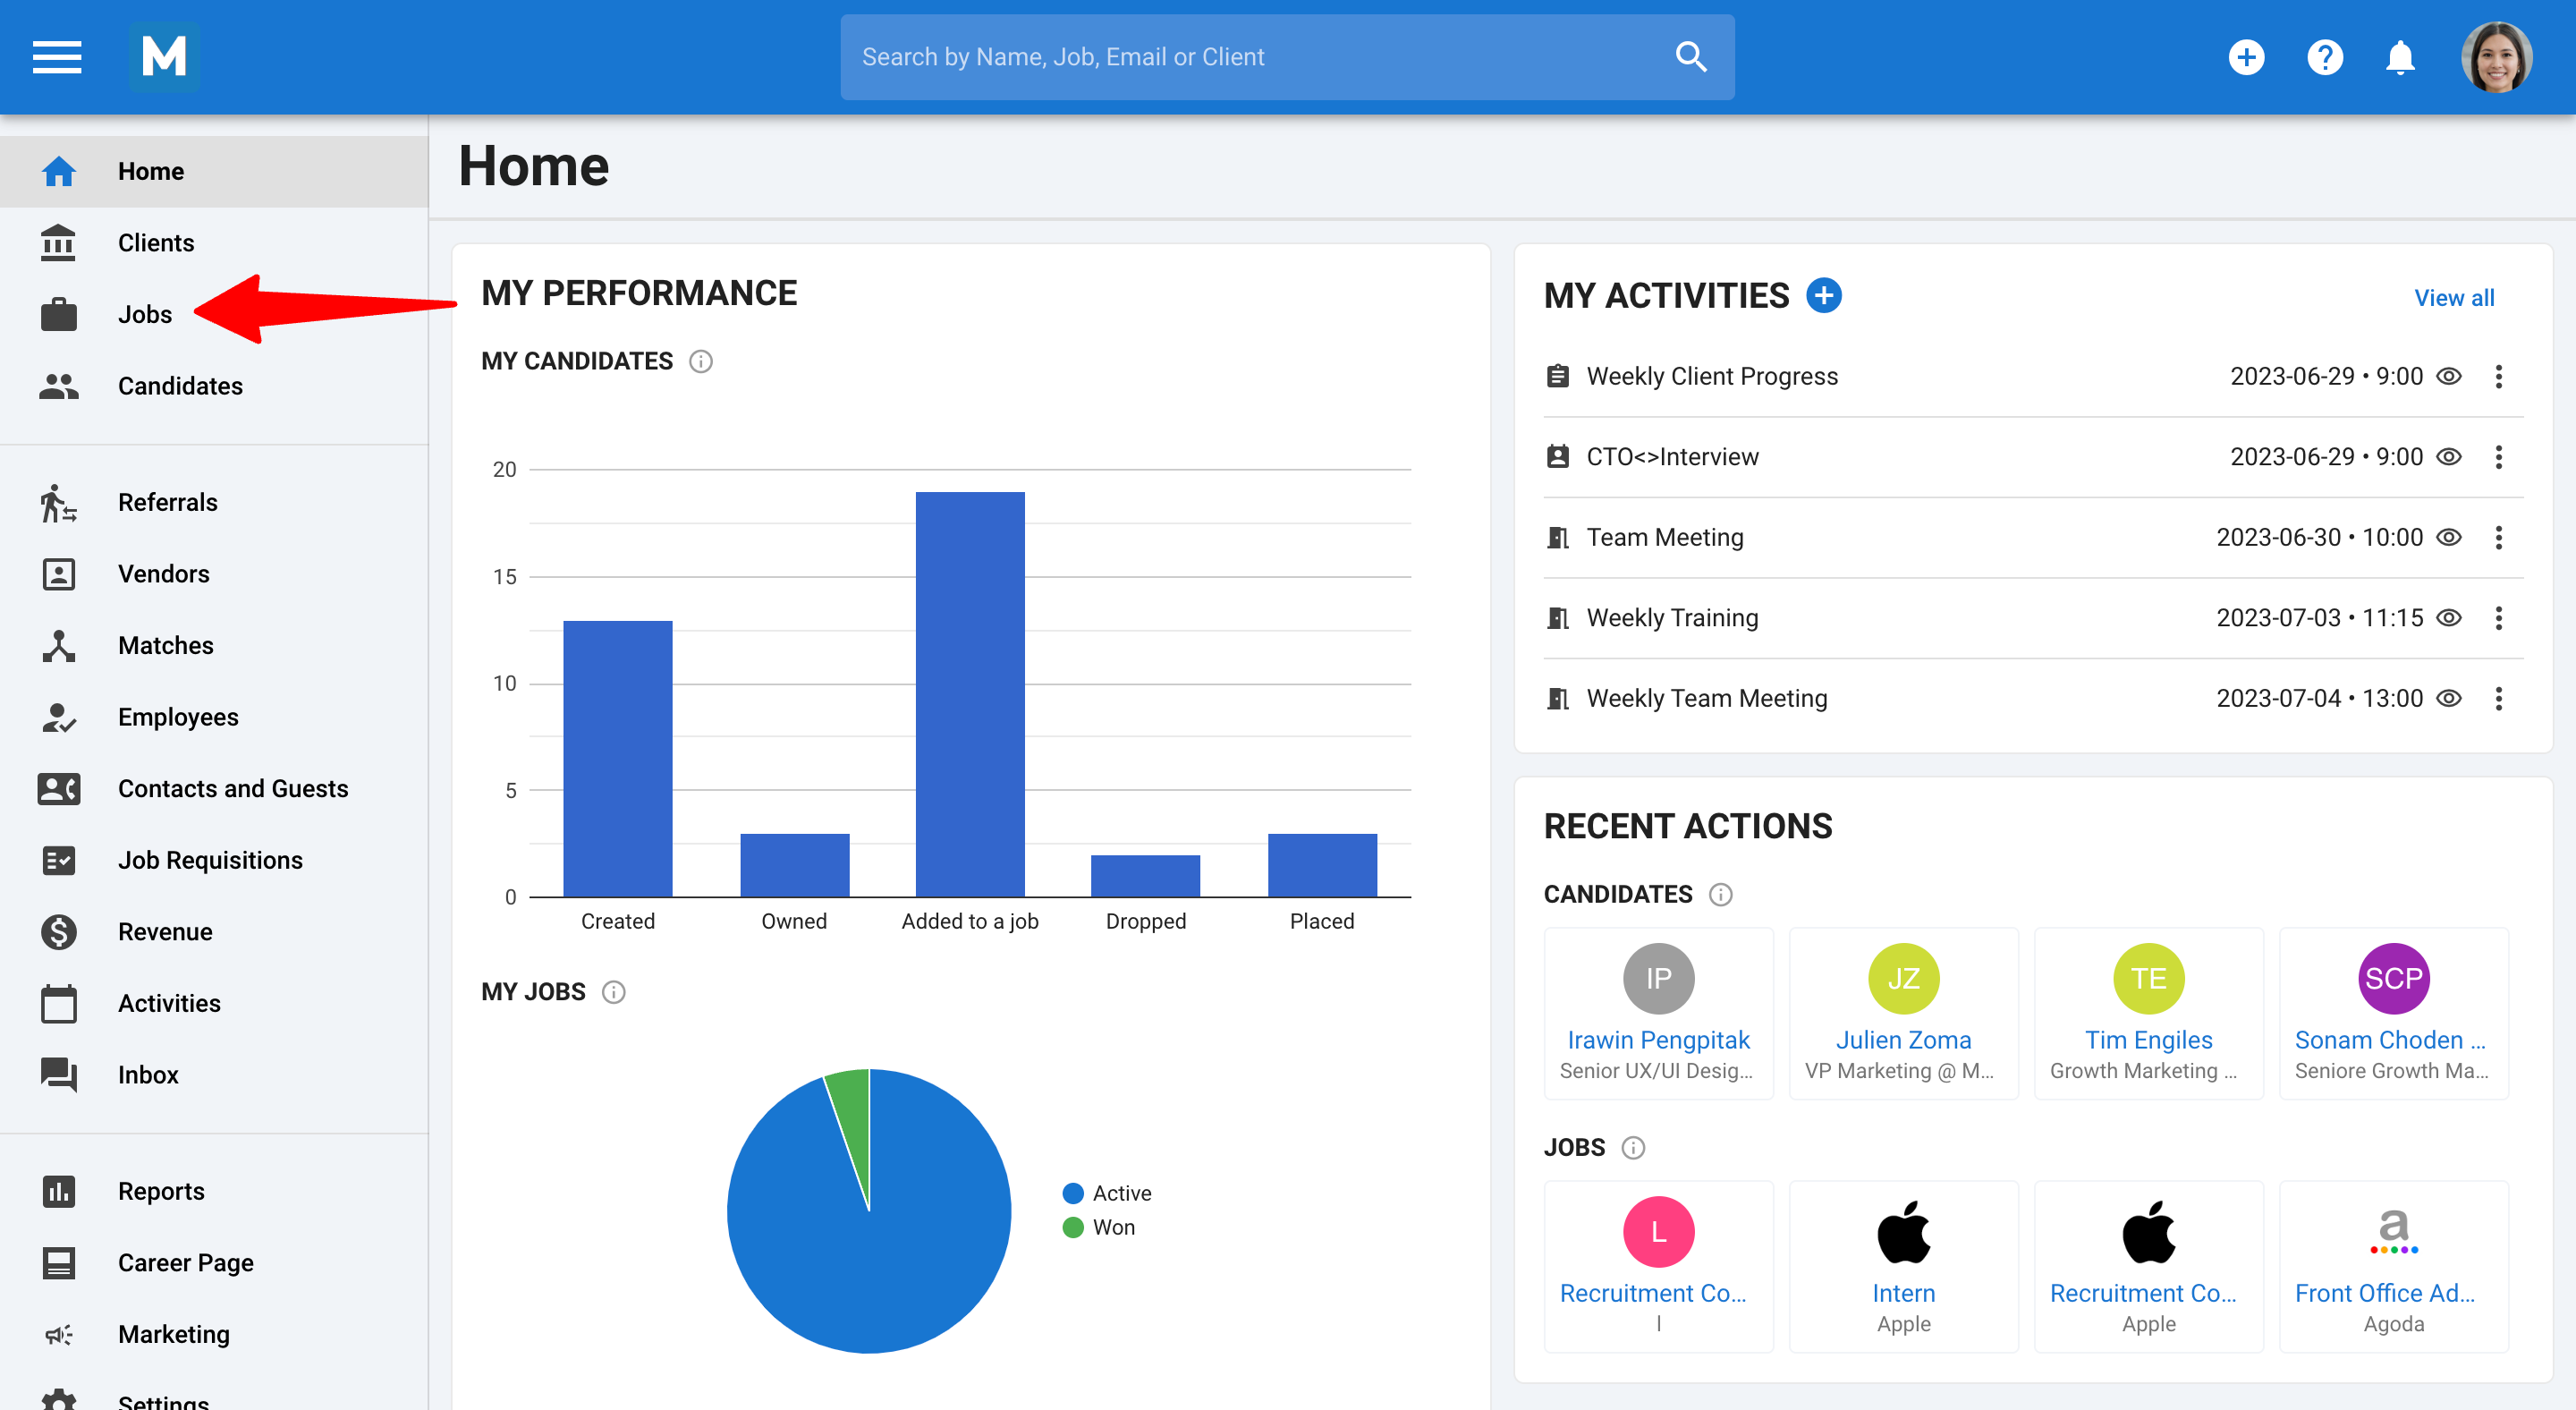Click Contacts and Guests icon
This screenshot has width=2576, height=1410.
[59, 788]
